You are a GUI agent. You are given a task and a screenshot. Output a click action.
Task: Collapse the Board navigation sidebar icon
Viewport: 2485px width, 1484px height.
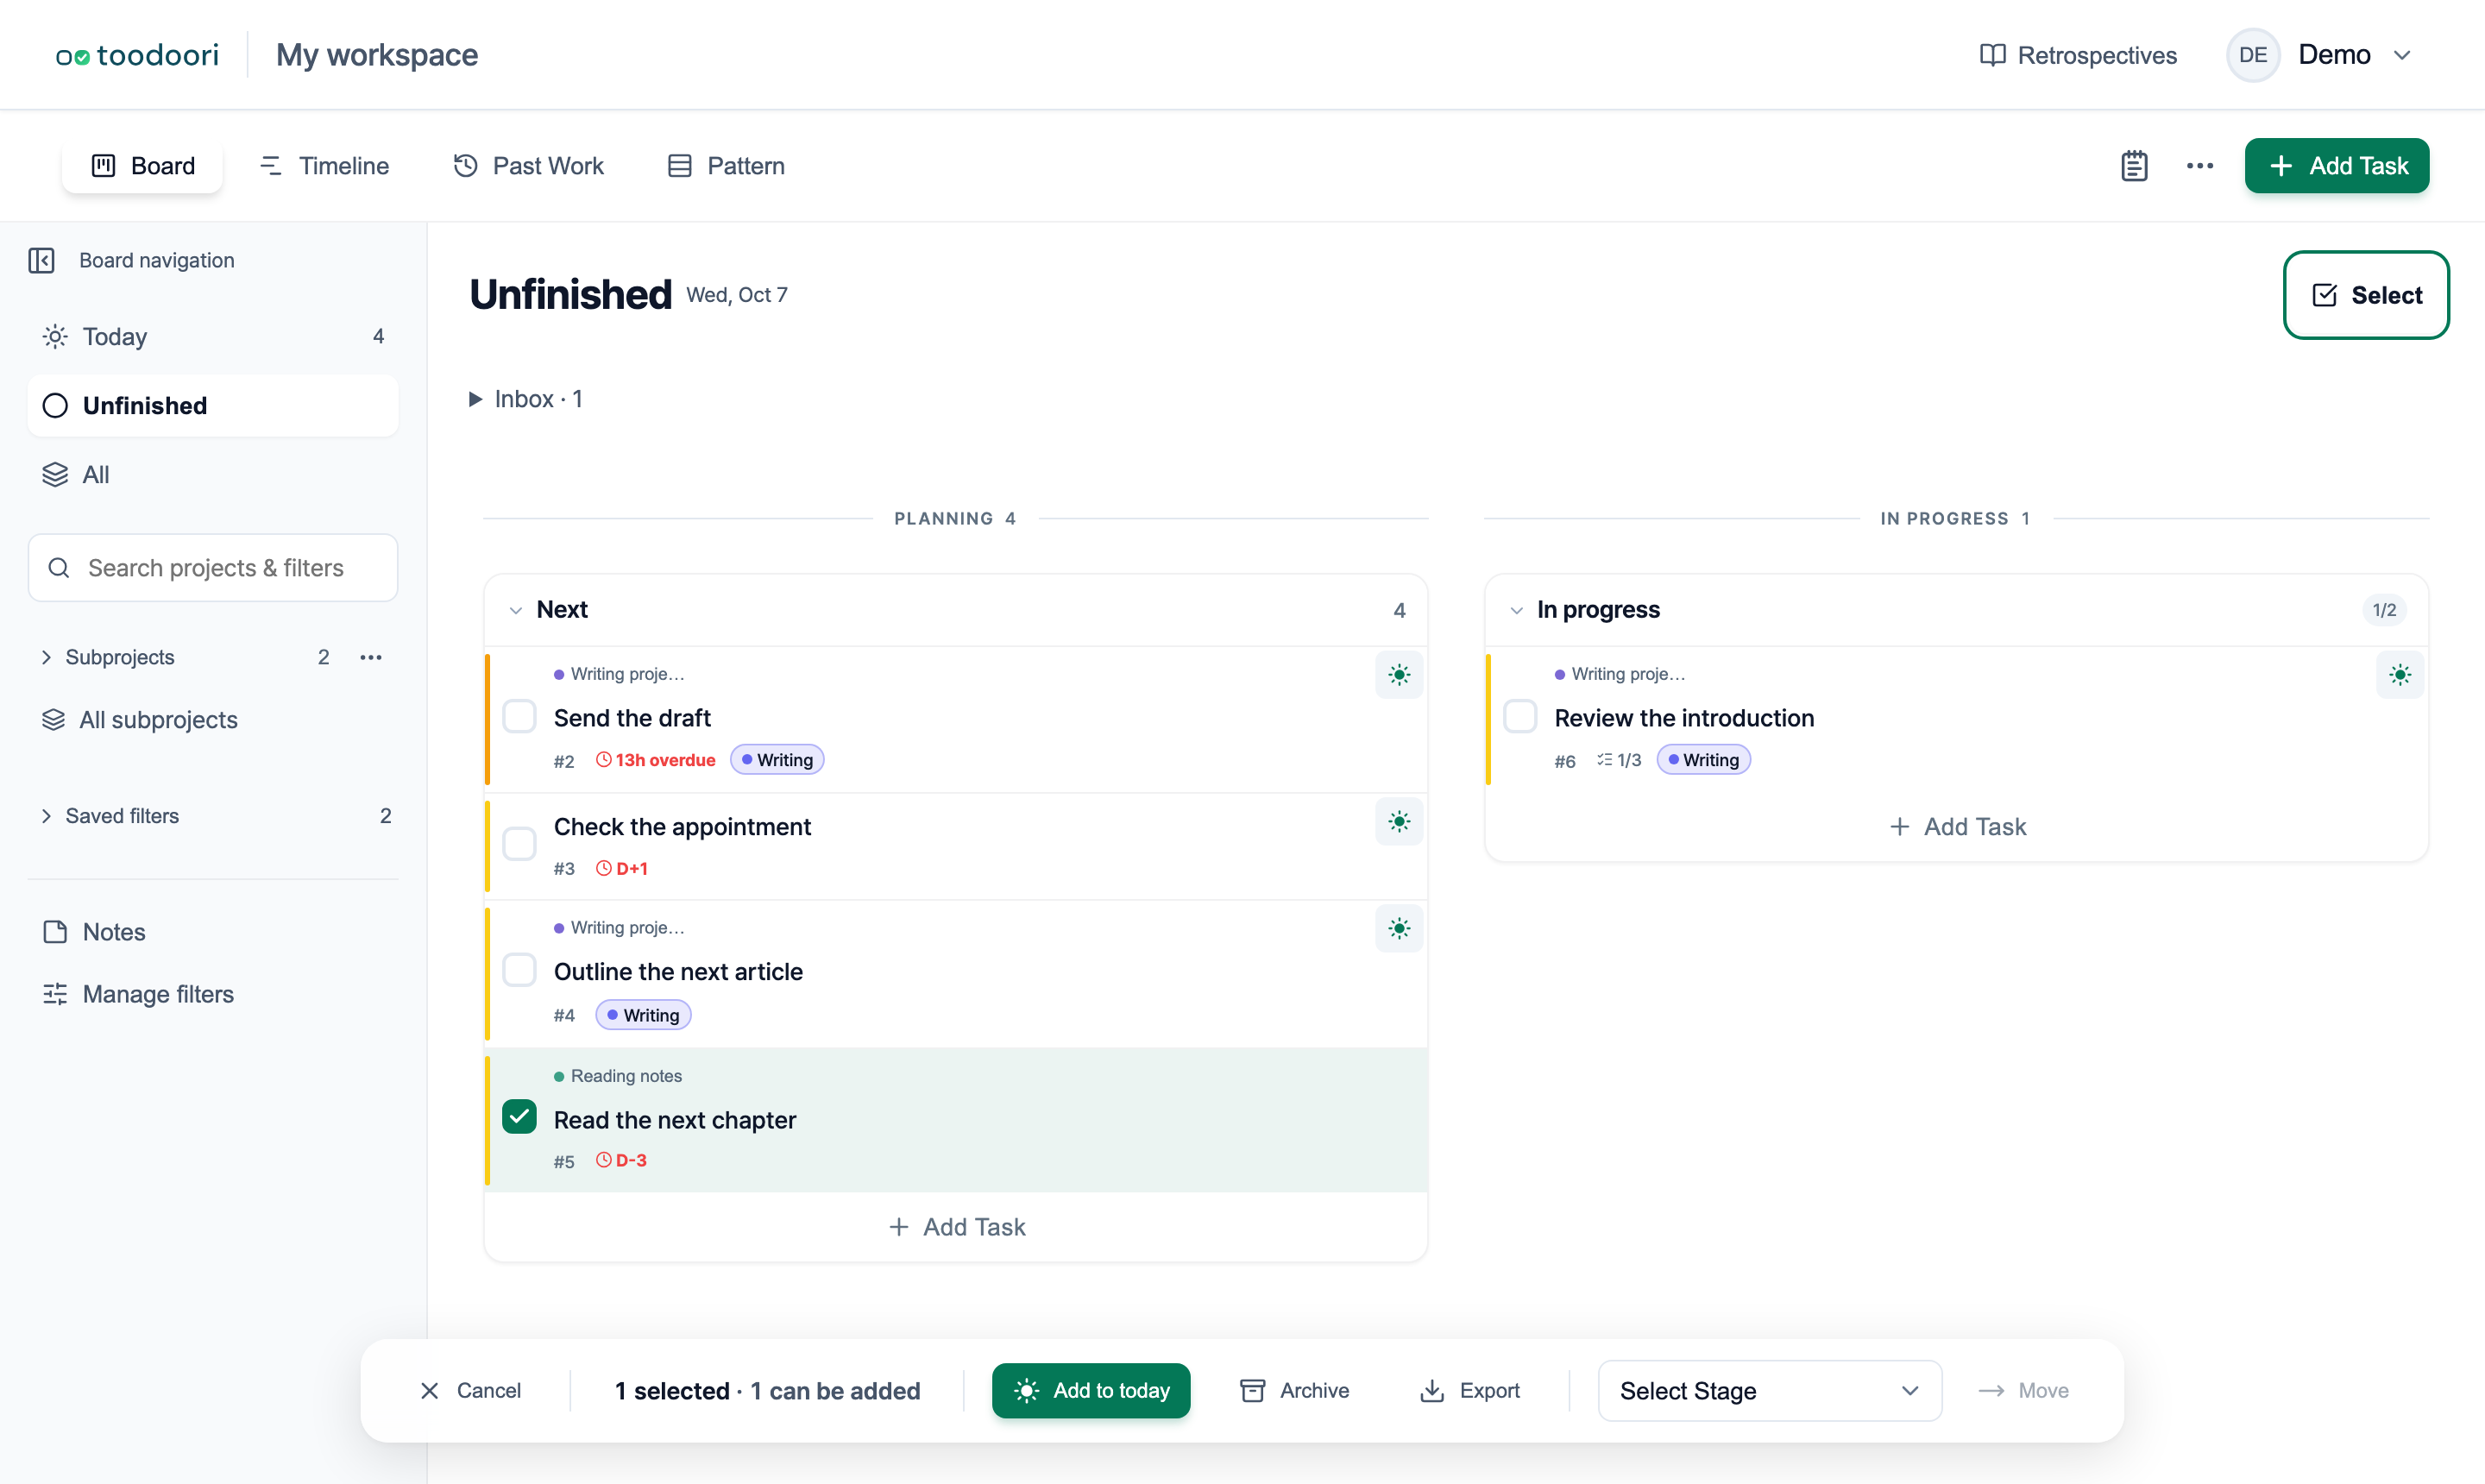coord(41,260)
